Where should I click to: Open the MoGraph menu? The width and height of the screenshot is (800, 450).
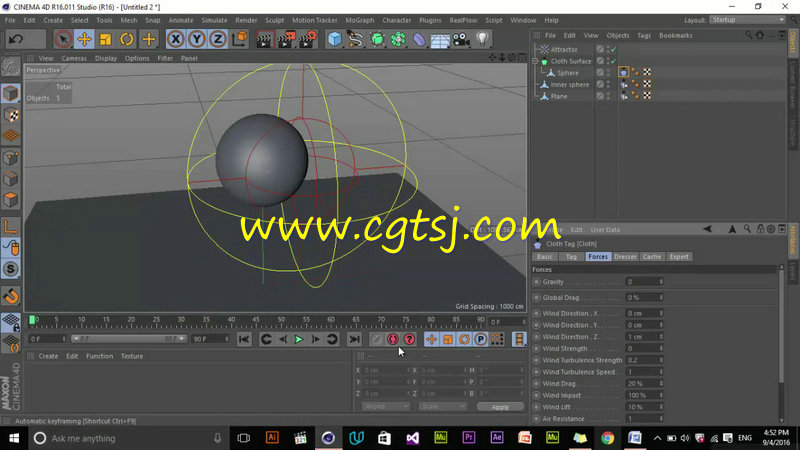click(360, 20)
